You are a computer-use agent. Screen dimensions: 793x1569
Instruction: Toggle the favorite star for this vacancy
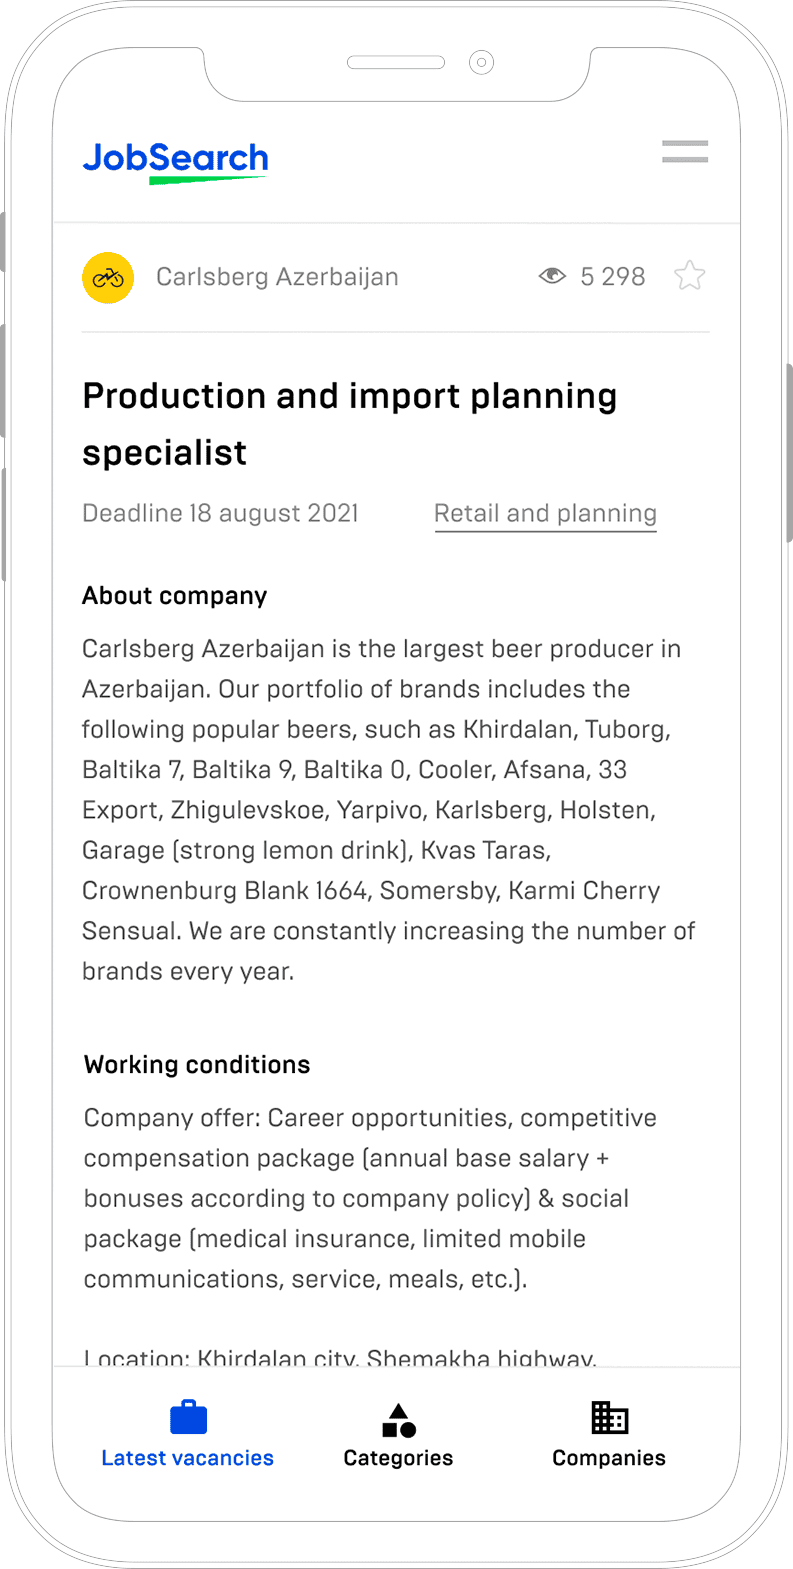click(690, 276)
